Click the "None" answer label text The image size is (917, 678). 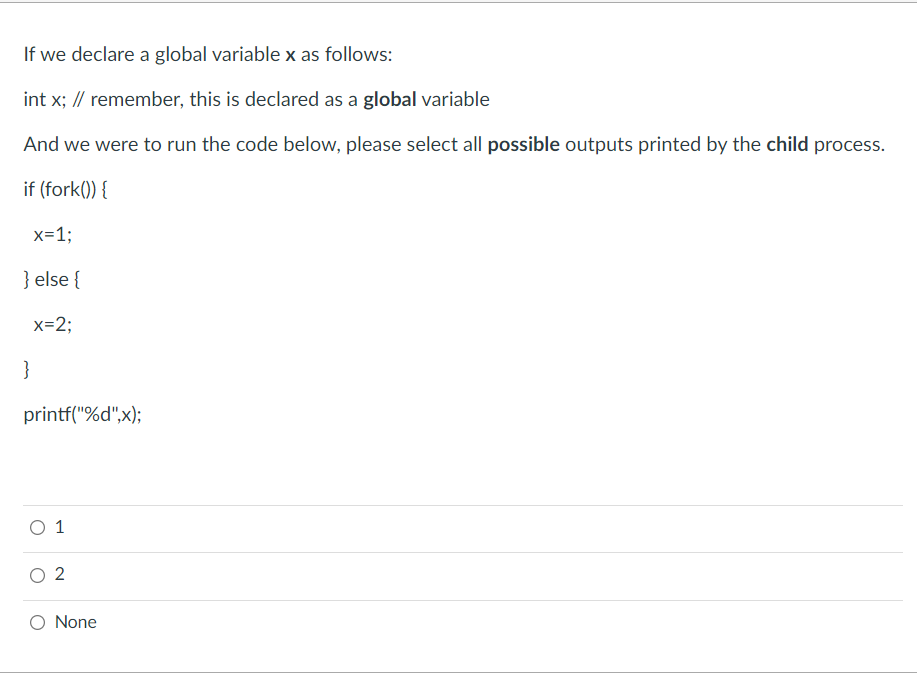pyautogui.click(x=76, y=622)
